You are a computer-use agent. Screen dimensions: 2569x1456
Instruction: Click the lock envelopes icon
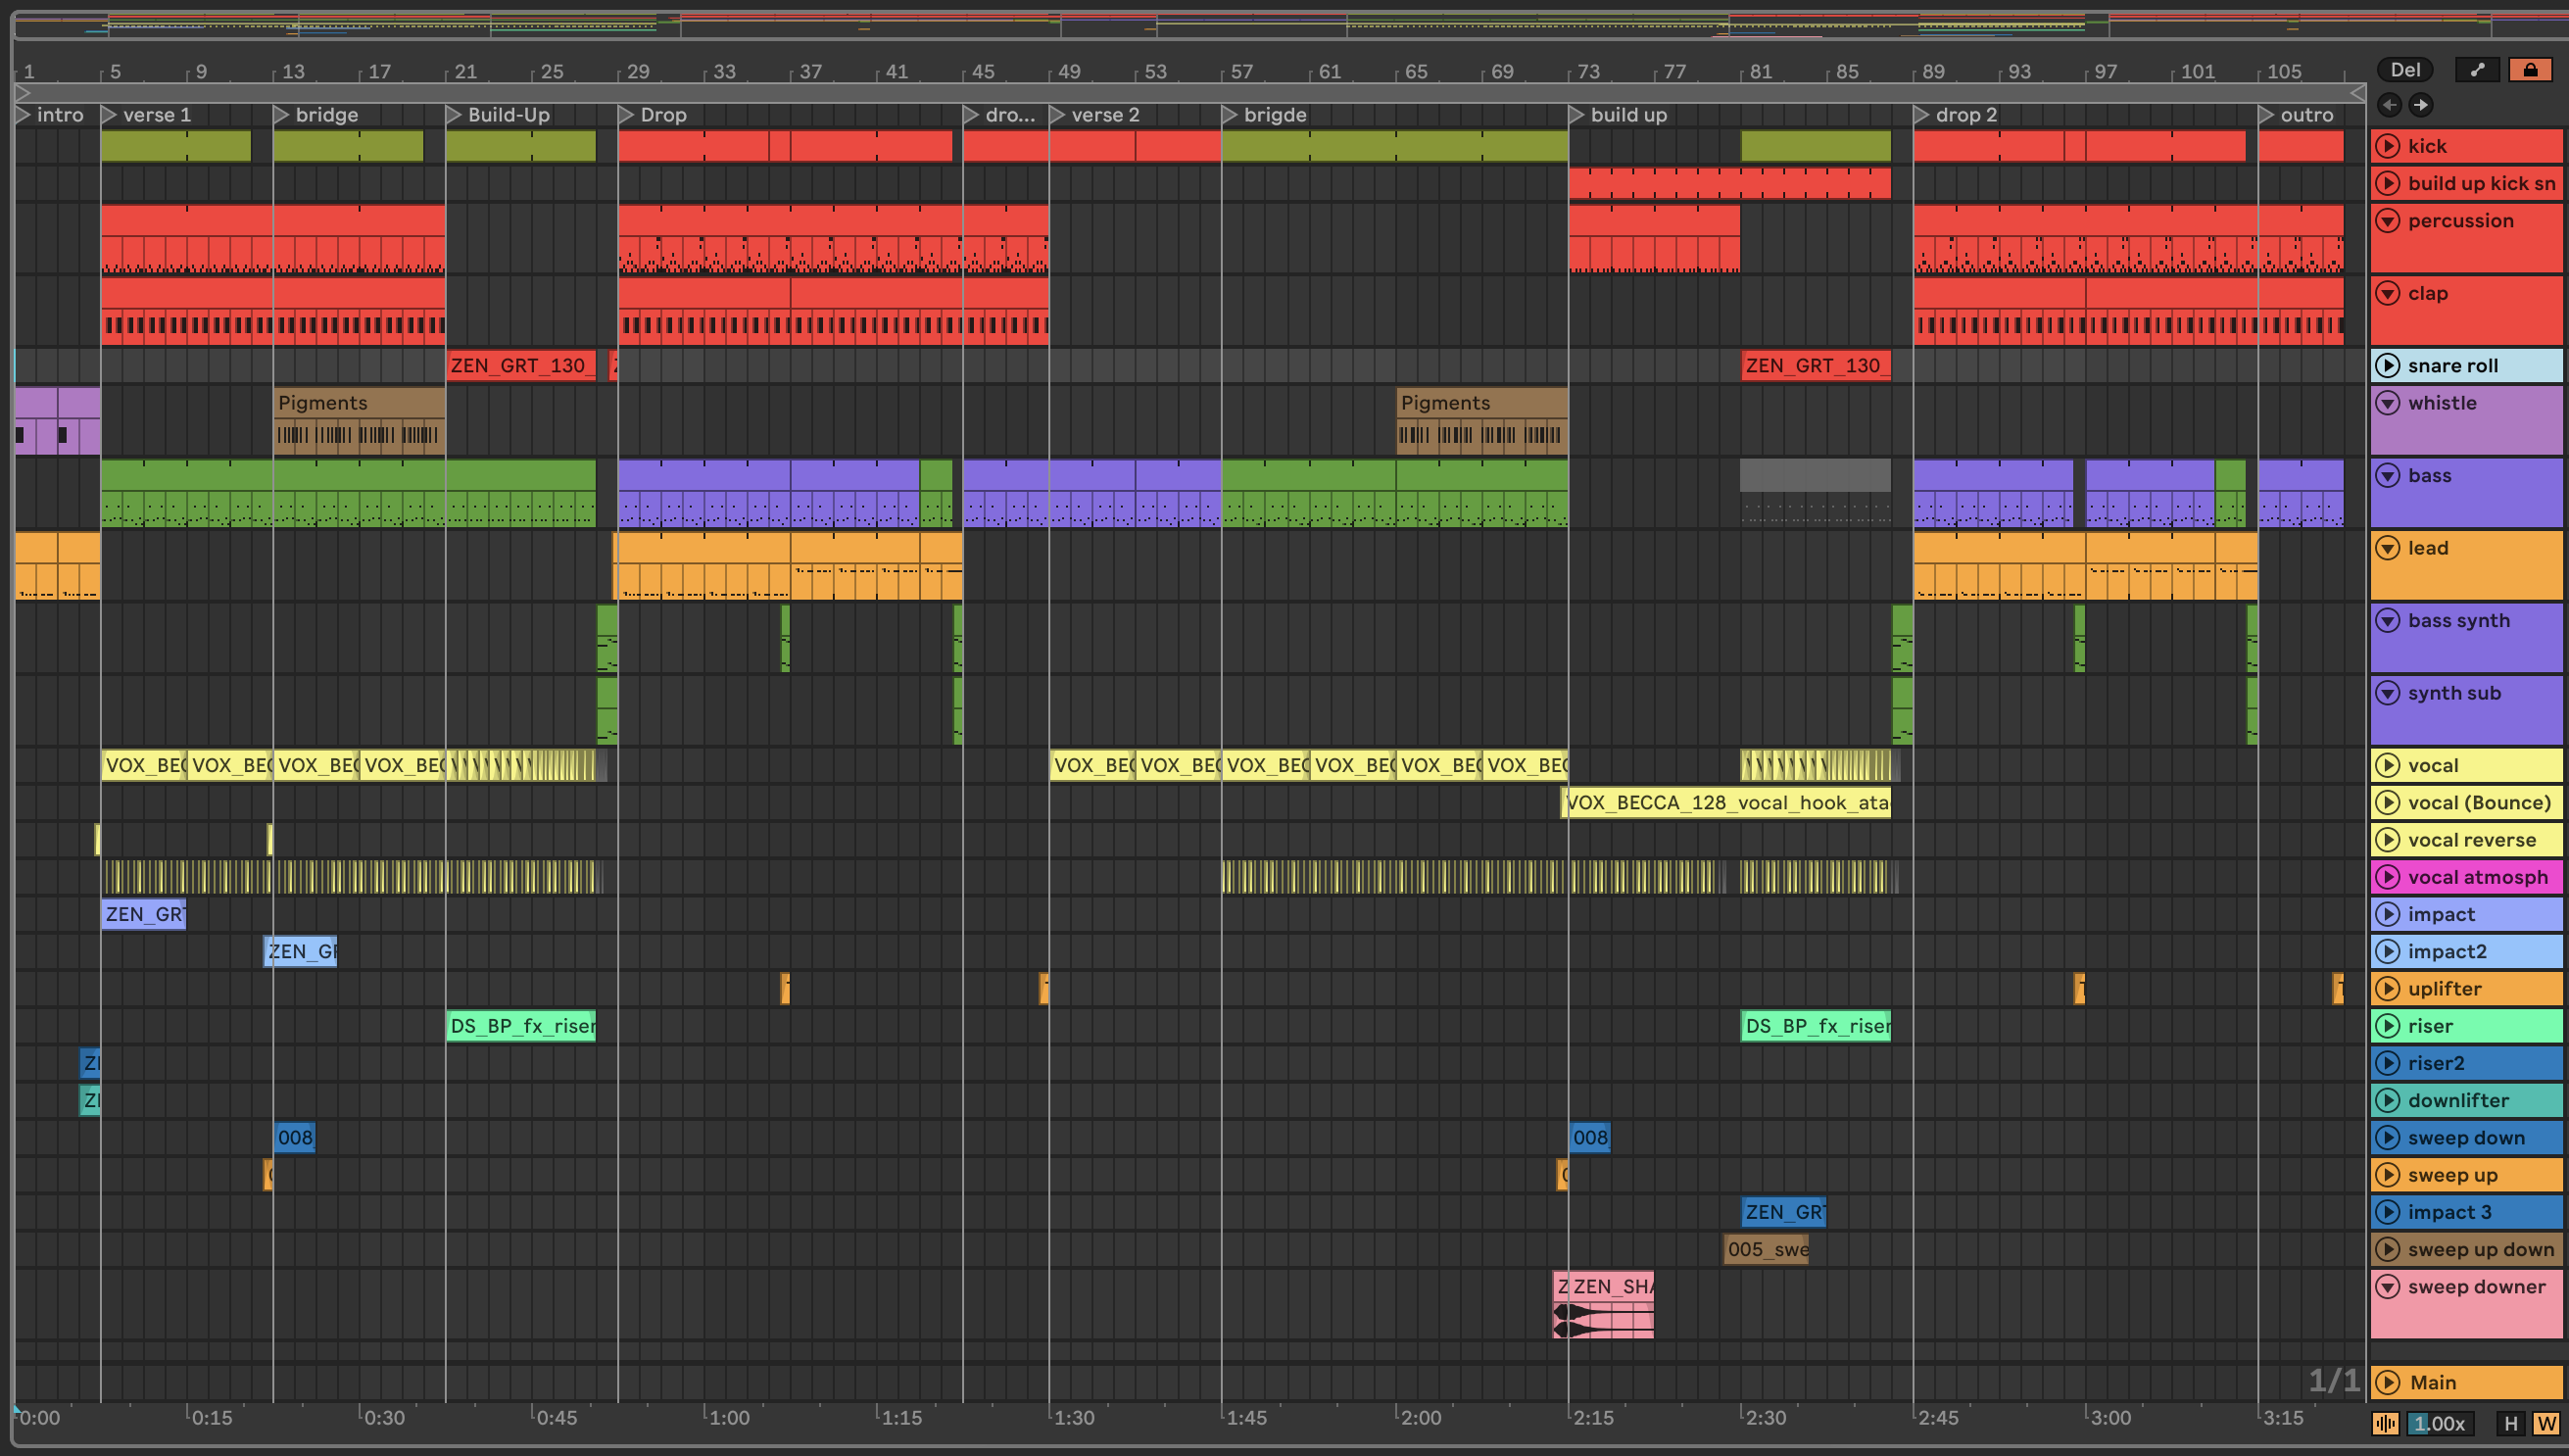2530,70
